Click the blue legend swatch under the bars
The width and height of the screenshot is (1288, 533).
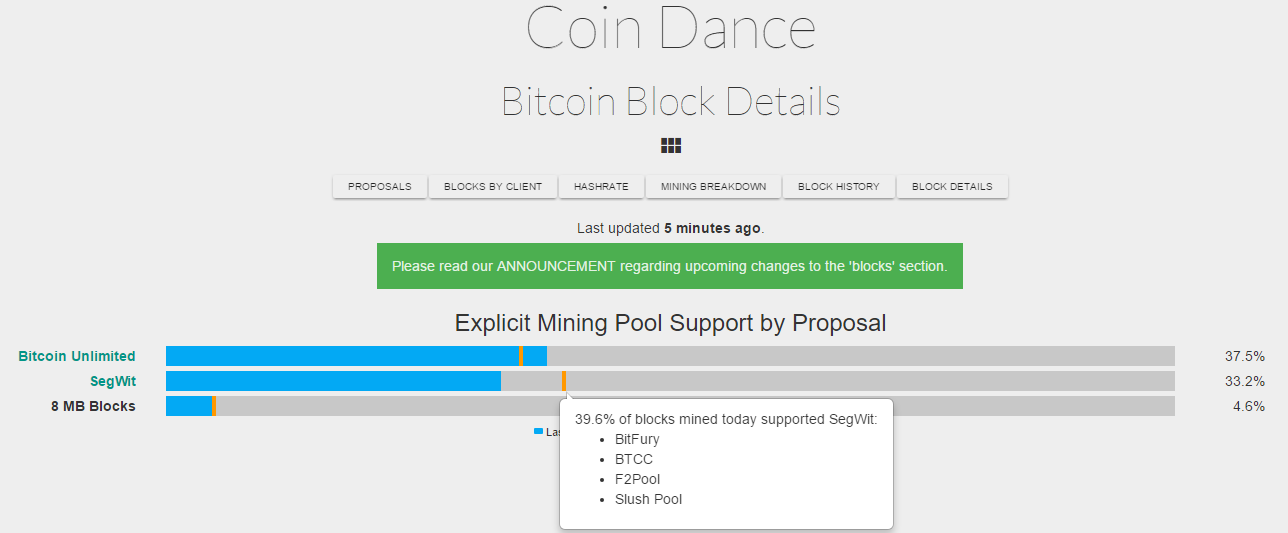tap(538, 431)
